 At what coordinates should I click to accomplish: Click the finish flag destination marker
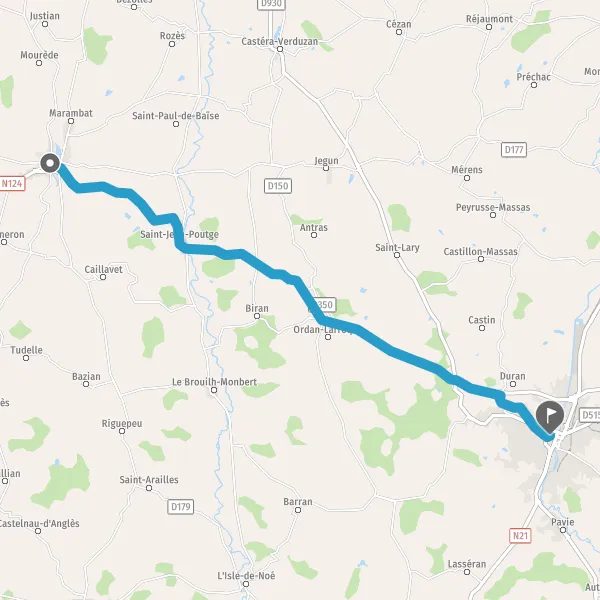coord(550,418)
